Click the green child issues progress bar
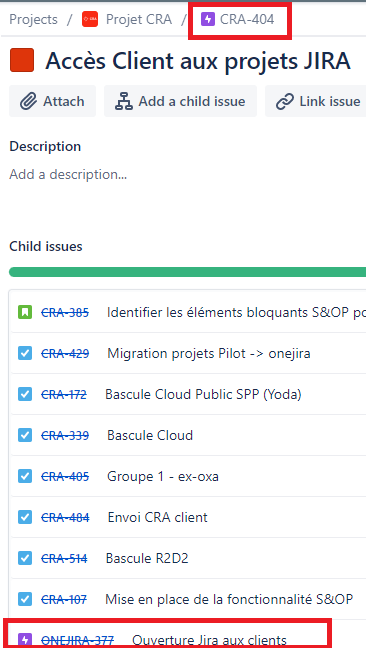366x648 pixels. 187,272
